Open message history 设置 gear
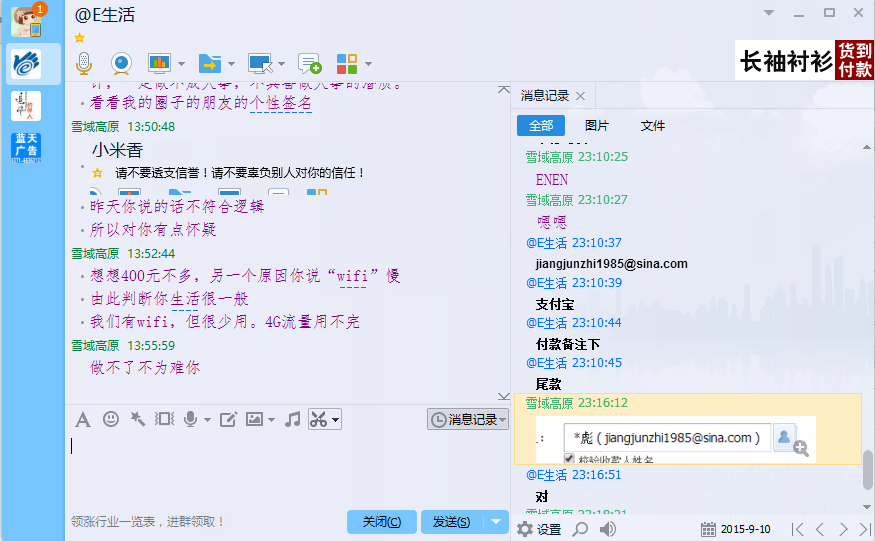875x541 pixels. point(539,529)
